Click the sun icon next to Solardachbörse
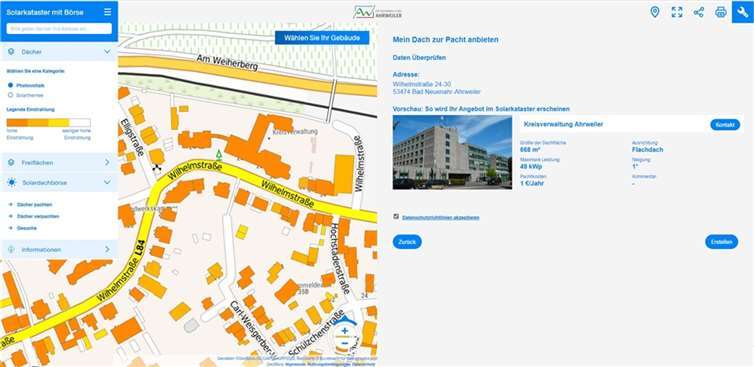Viewport: 754px width, 367px height. pos(12,183)
